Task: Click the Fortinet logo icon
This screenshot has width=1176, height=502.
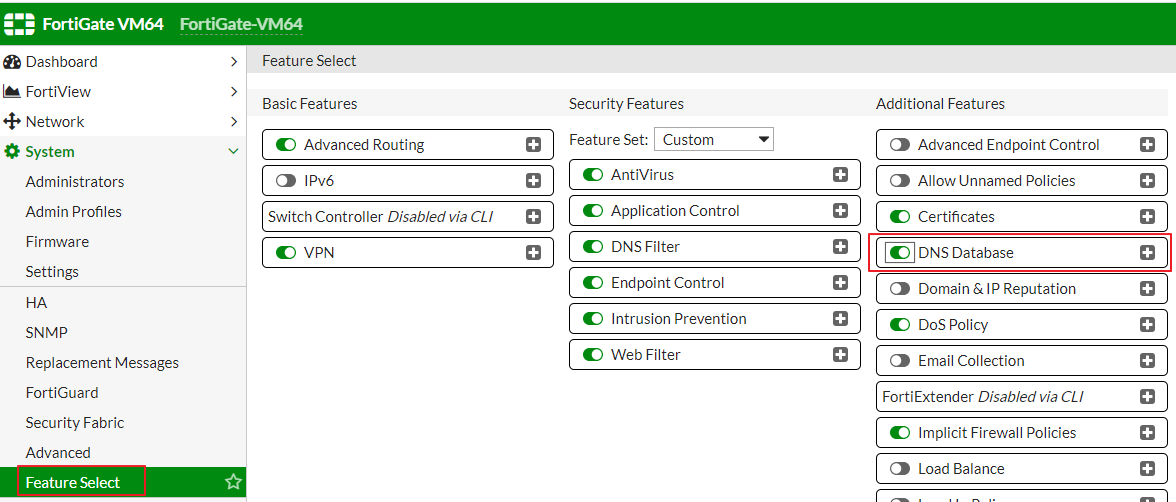Action: point(20,24)
